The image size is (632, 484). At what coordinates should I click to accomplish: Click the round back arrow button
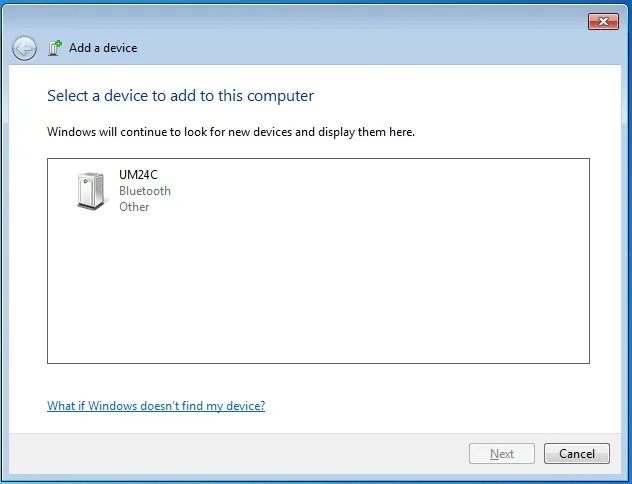[x=24, y=48]
